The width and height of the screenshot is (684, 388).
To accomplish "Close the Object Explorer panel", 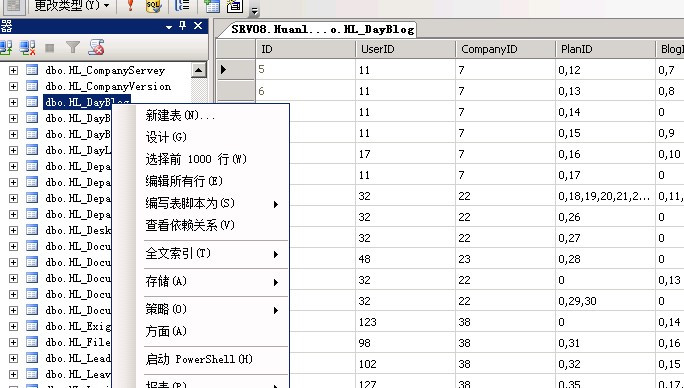I will click(x=198, y=26).
